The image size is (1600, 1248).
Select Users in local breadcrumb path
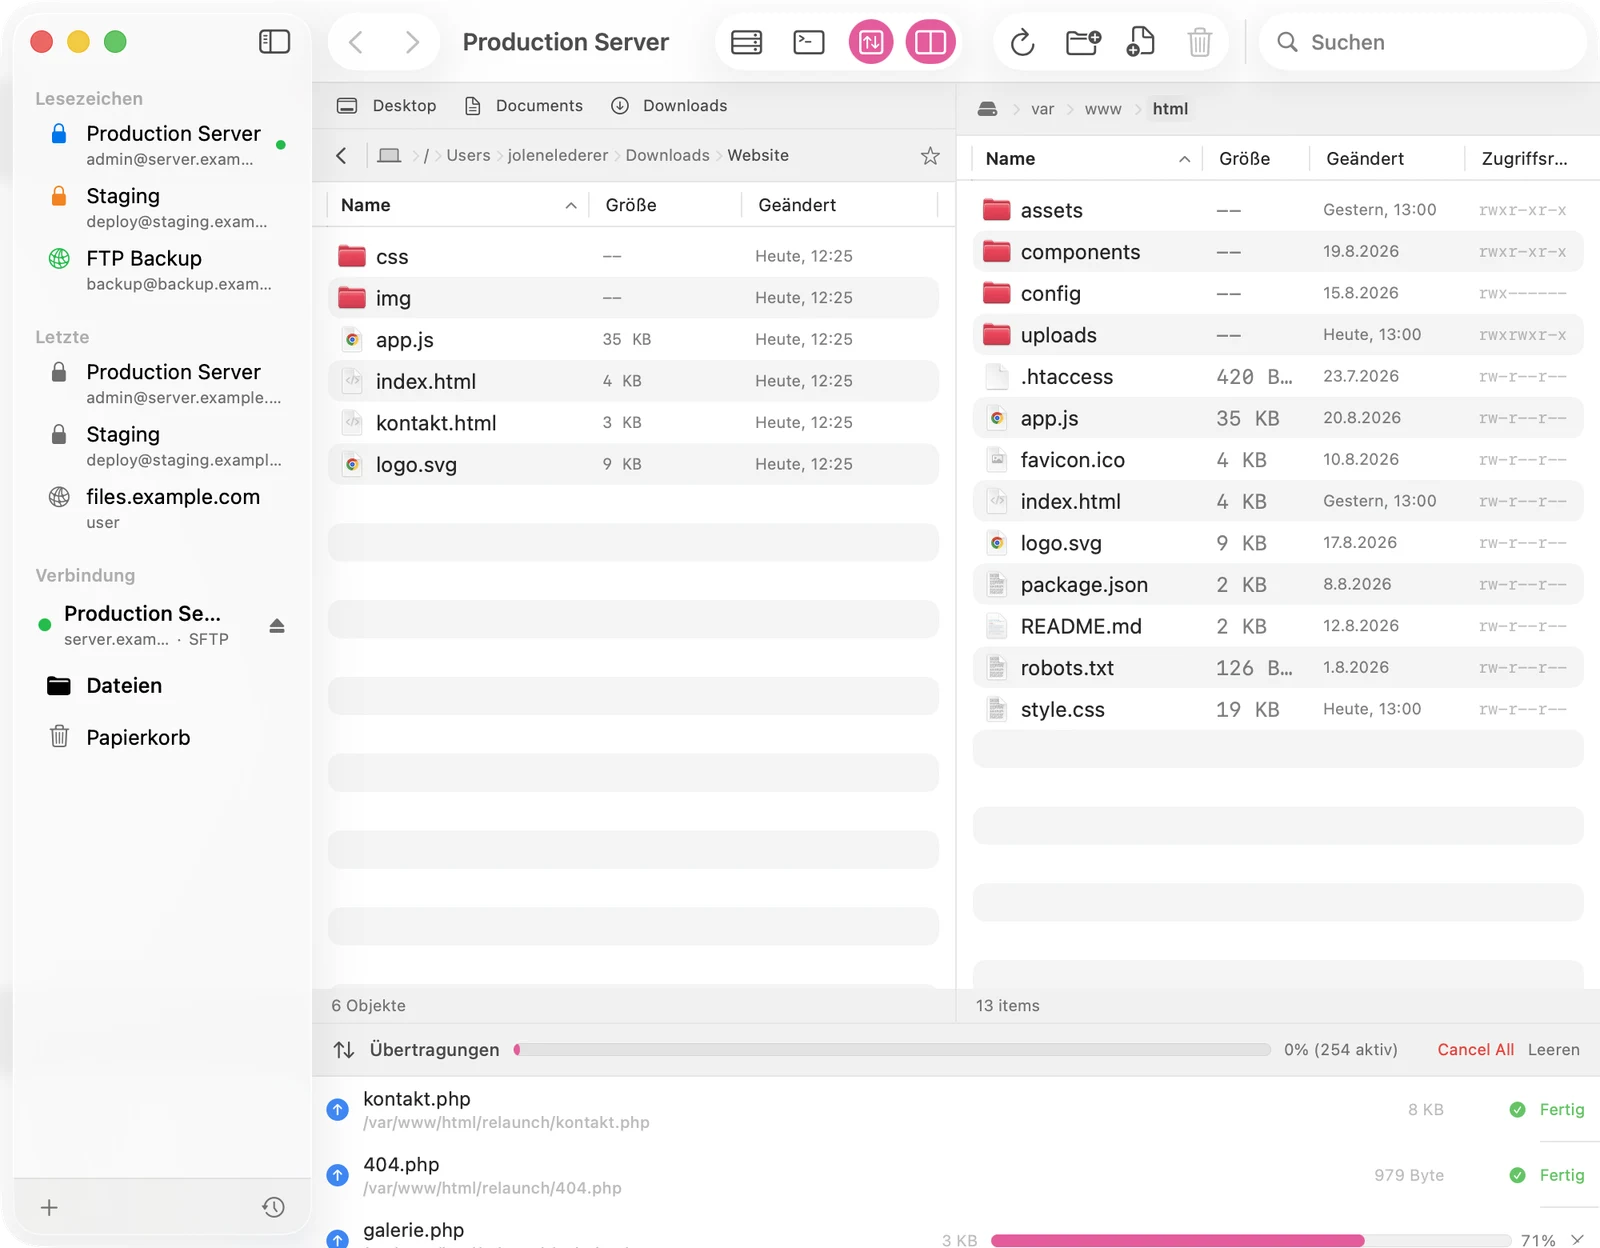[x=468, y=155]
